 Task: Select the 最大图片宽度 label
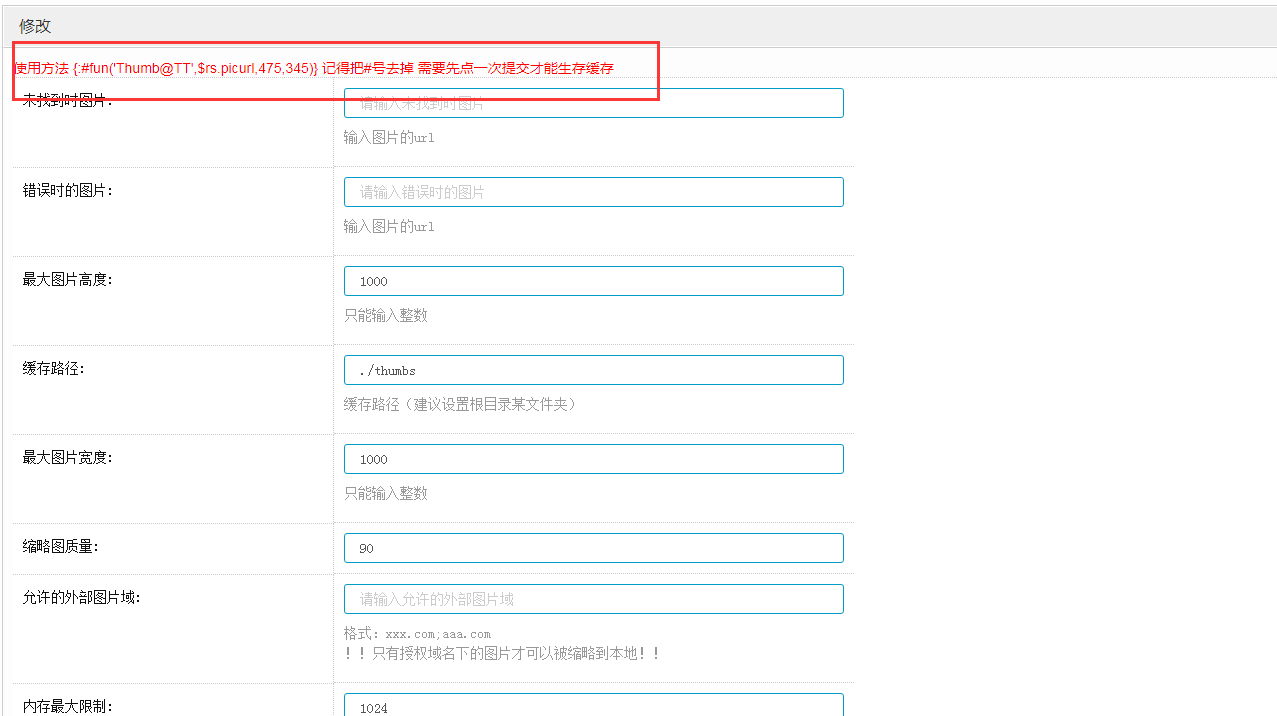[x=68, y=457]
